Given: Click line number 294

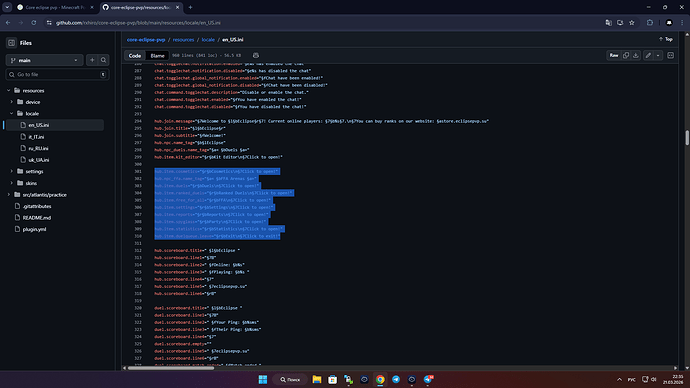Looking at the screenshot, I should [138, 121].
